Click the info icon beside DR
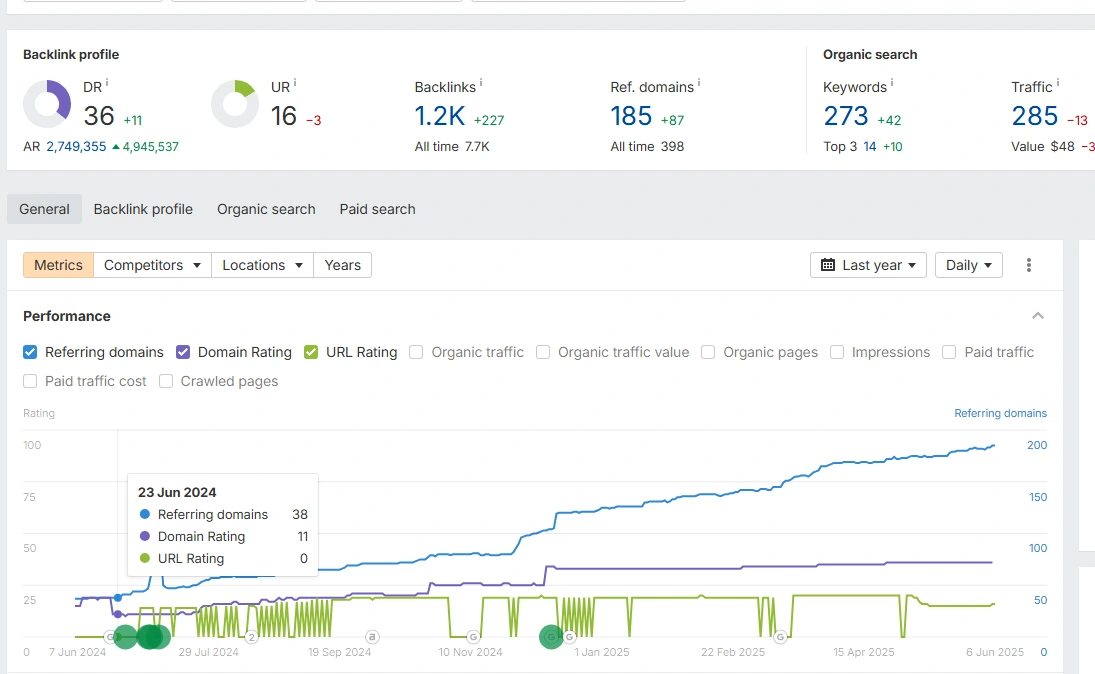Image resolution: width=1095 pixels, height=674 pixels. [x=107, y=84]
